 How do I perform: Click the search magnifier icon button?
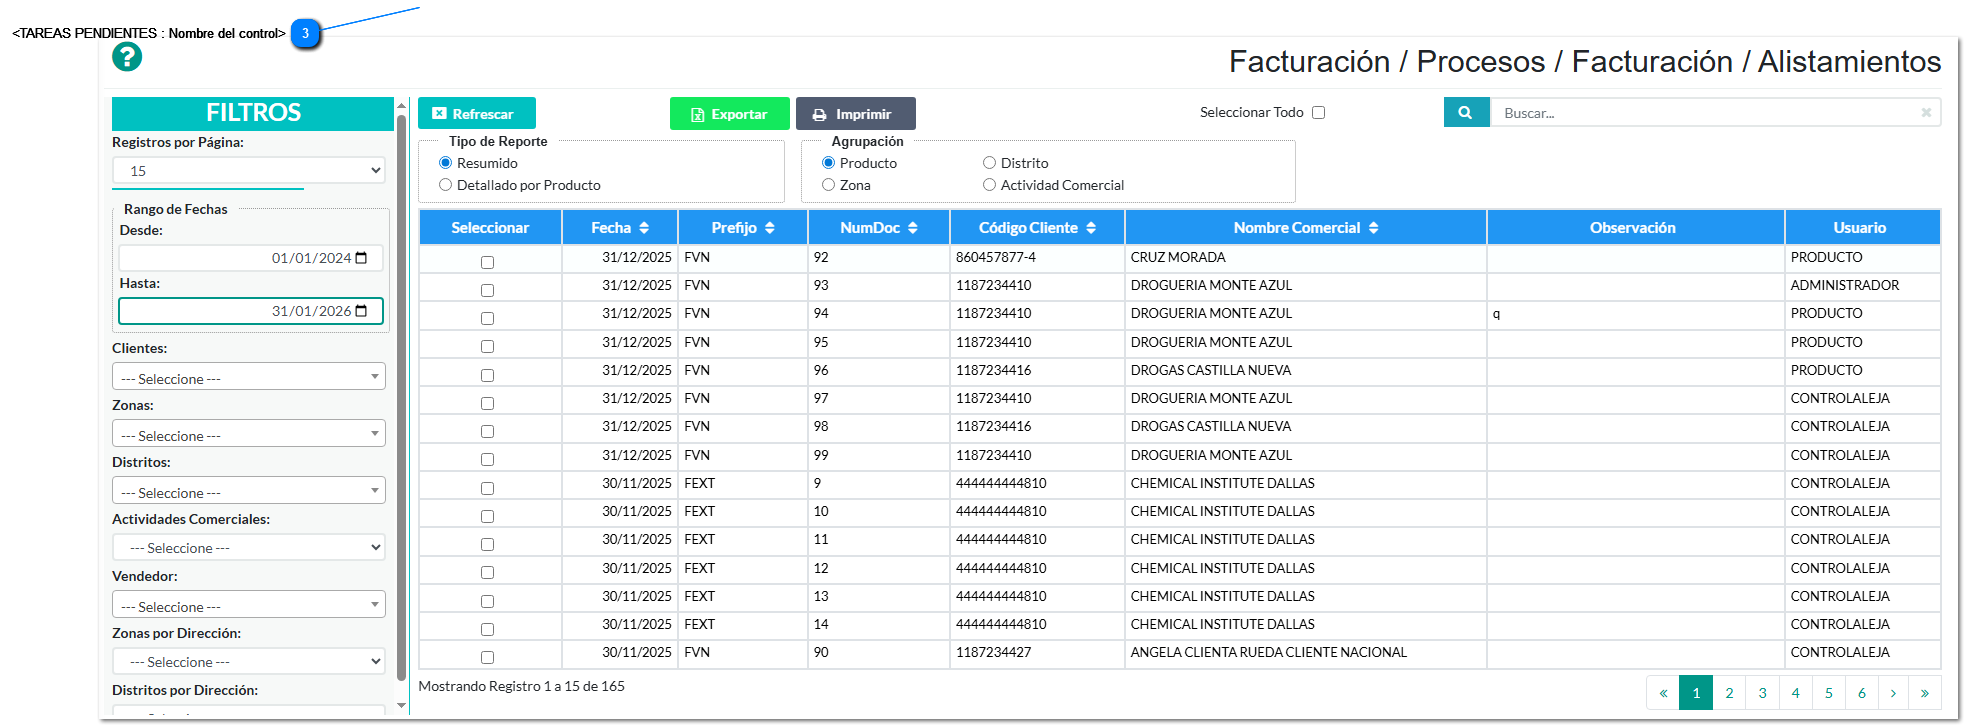point(1465,113)
